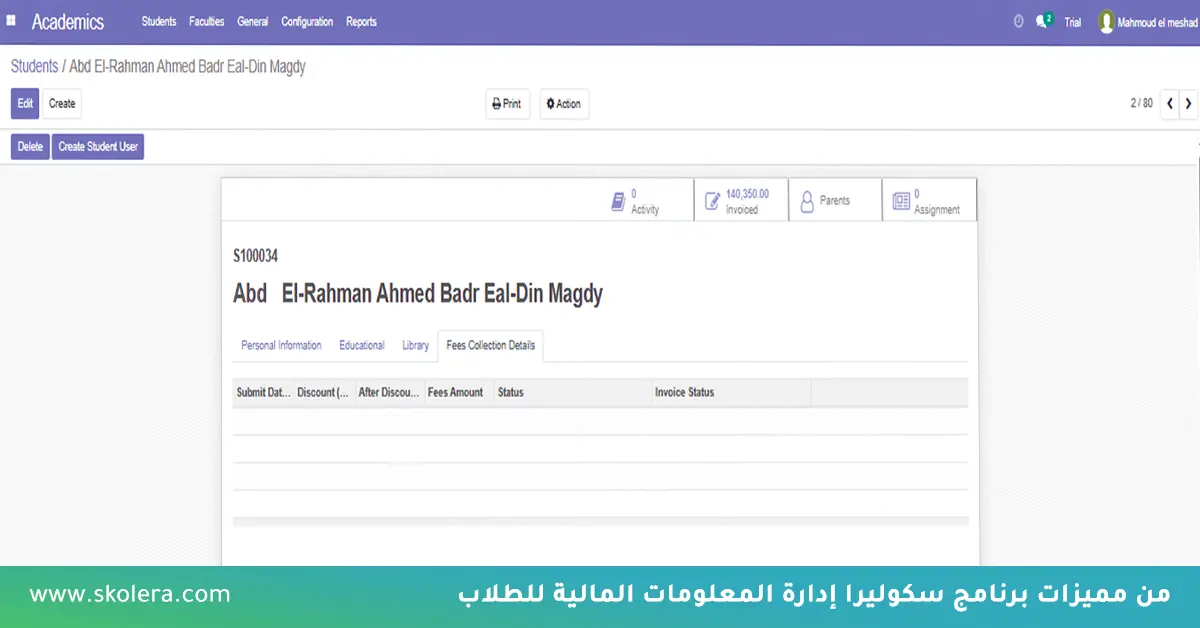Switch to the Personal Information tab
1200x628 pixels.
[x=281, y=345]
